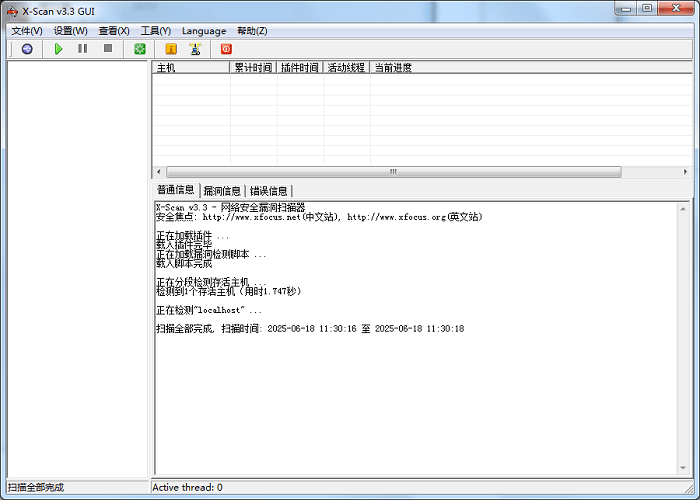Start scanning with the green play button
Viewport: 700px width, 500px height.
click(59, 49)
